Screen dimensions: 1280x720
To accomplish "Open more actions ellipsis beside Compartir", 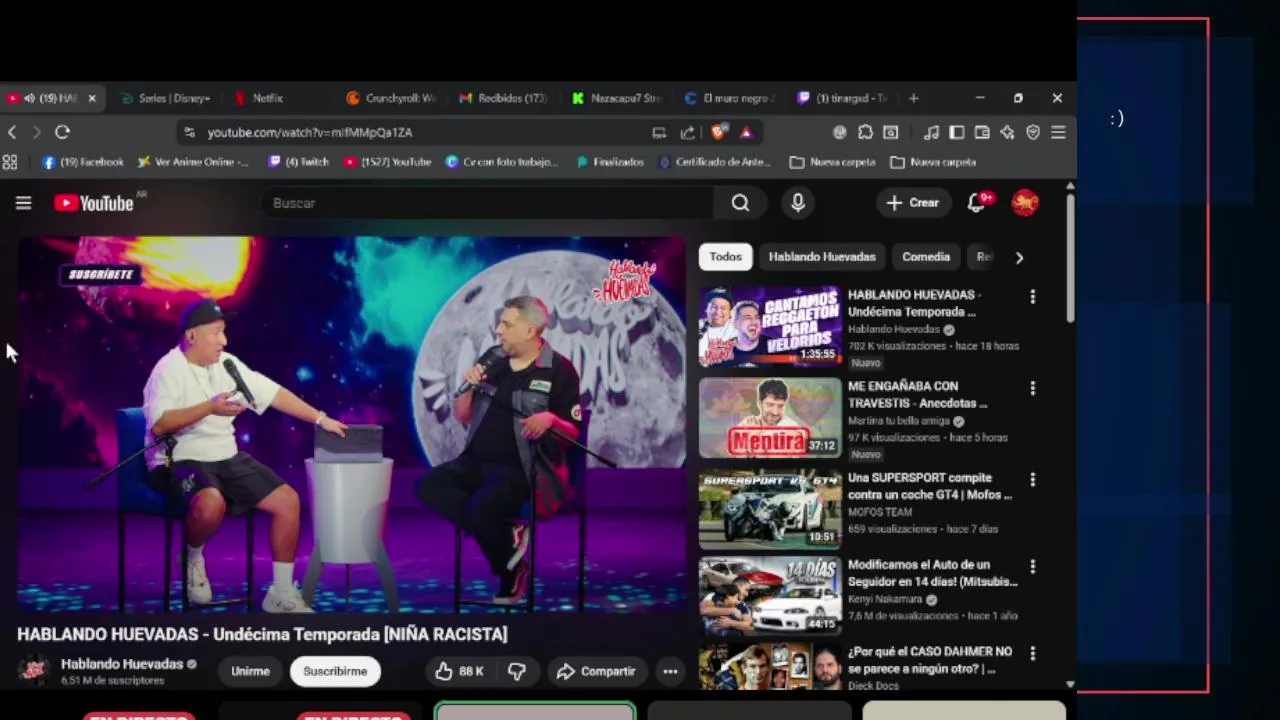I will pyautogui.click(x=670, y=671).
